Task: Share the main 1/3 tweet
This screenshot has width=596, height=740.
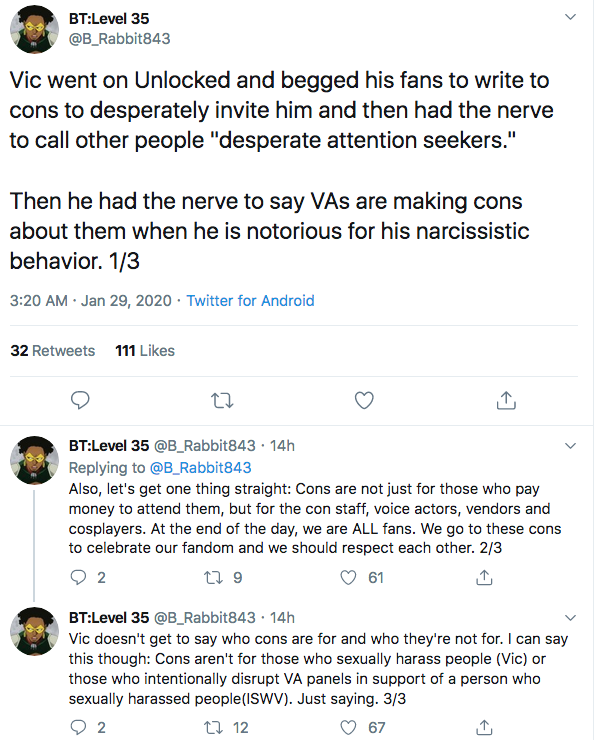Action: [x=506, y=400]
